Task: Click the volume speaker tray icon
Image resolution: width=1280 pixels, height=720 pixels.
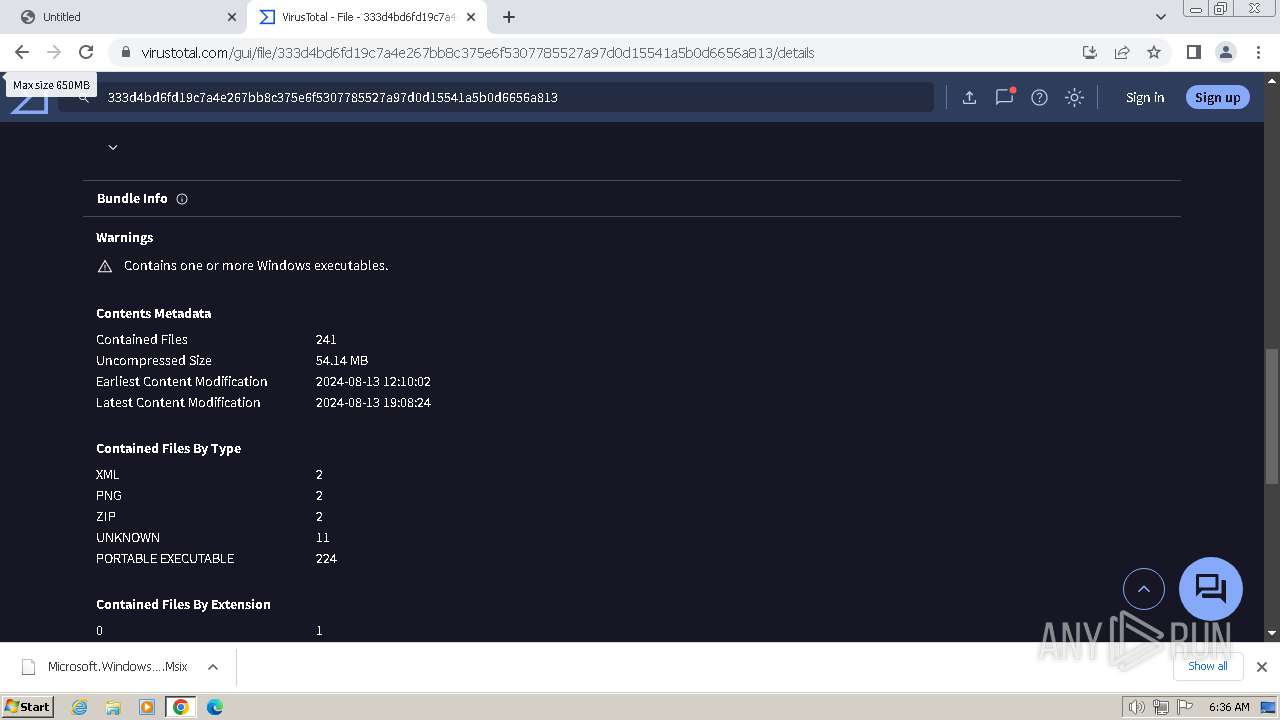Action: [x=1137, y=707]
